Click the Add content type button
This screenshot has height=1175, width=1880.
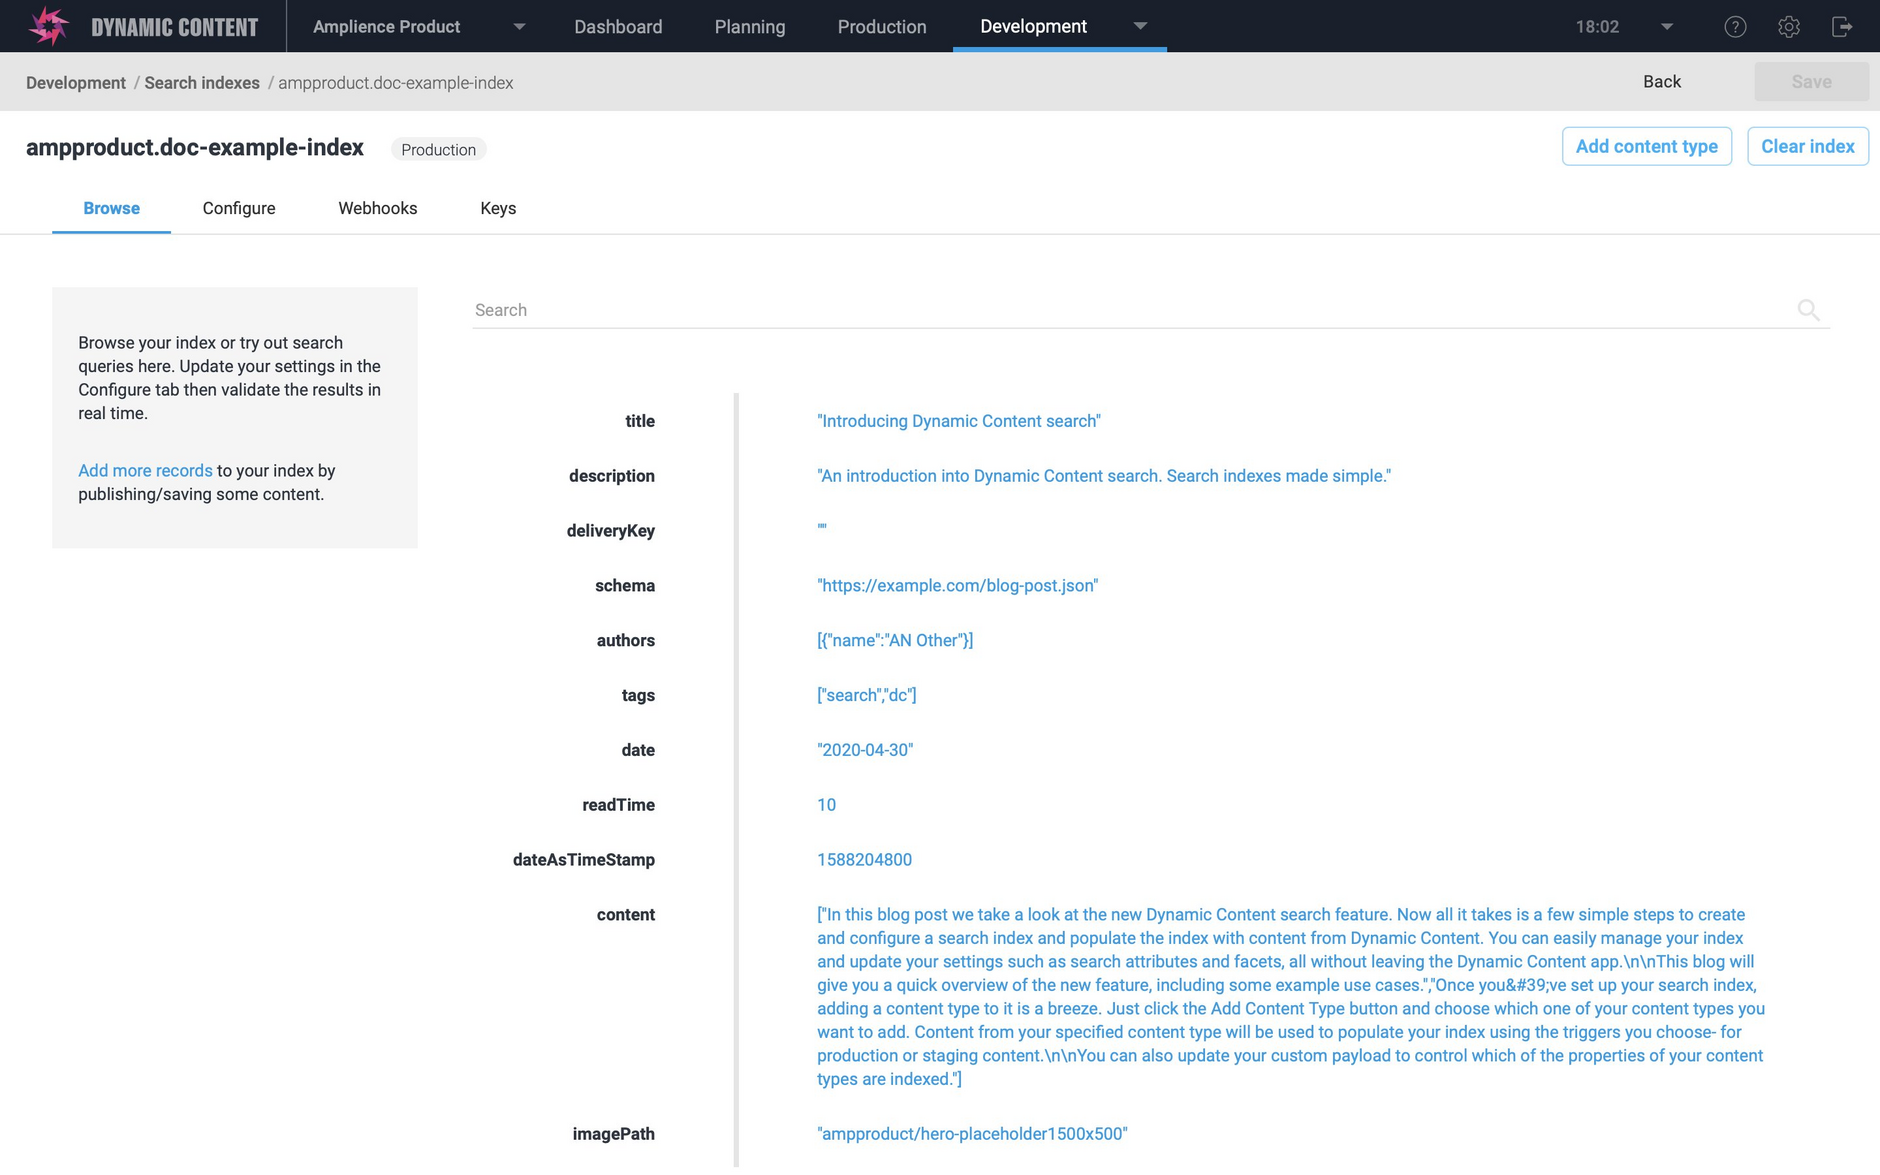click(x=1647, y=146)
